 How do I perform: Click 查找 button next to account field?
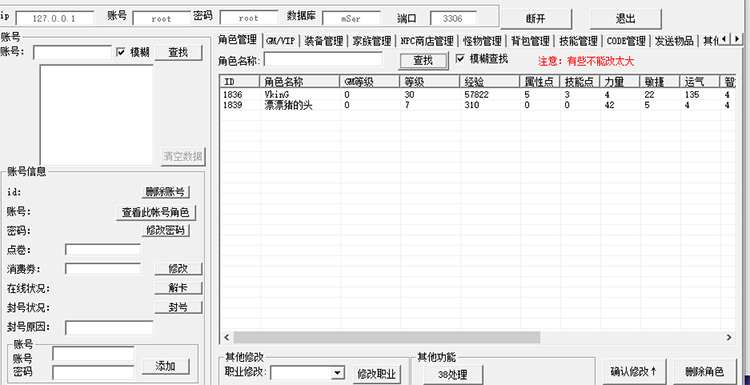(178, 52)
